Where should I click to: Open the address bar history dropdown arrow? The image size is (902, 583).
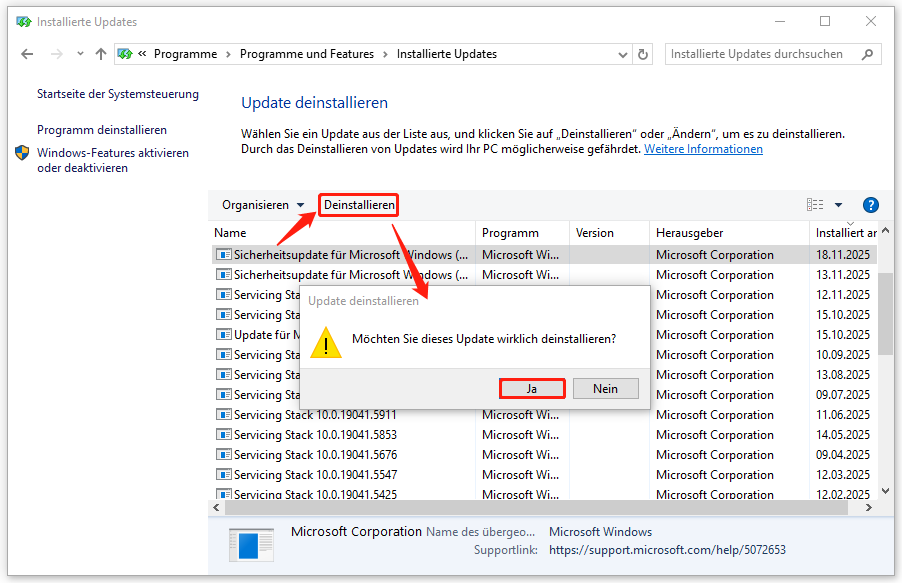(x=623, y=54)
